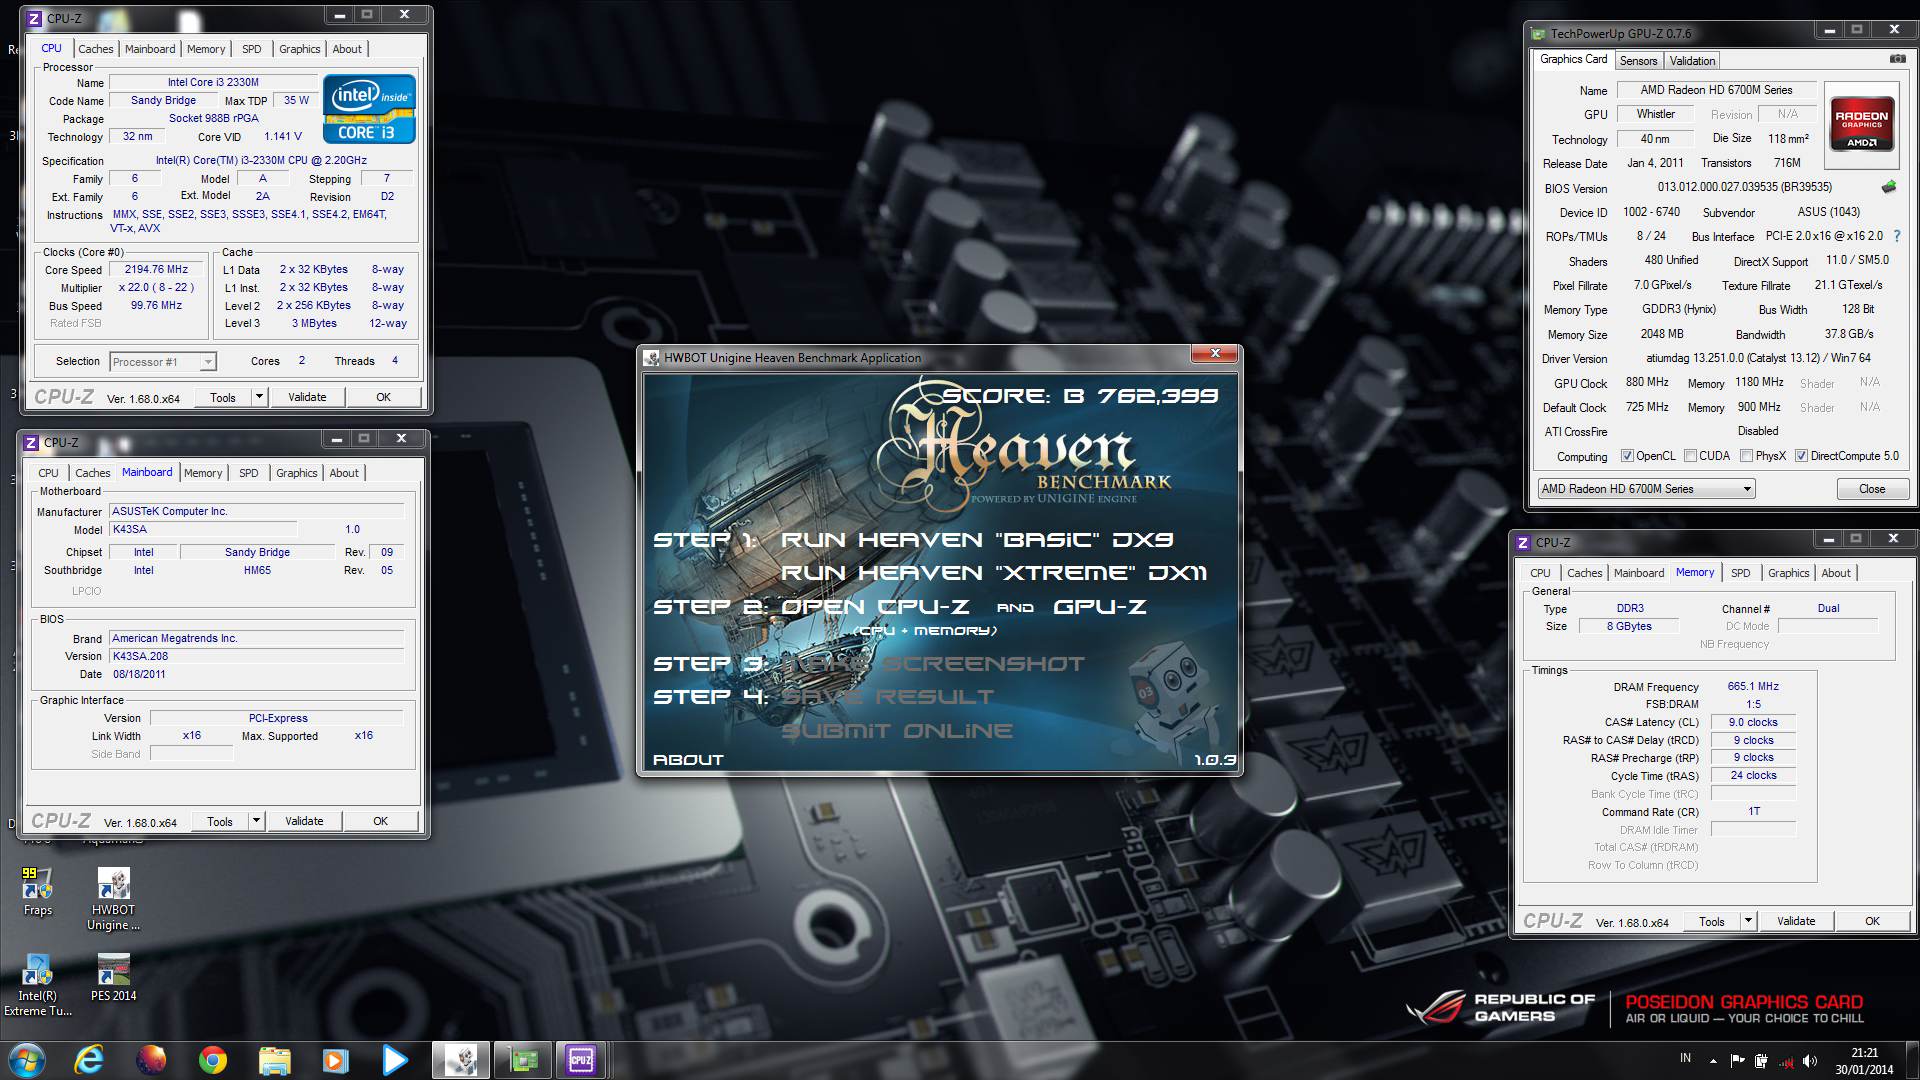1920x1080 pixels.
Task: Click Show Desktop strip at taskbar end
Action: [1913, 1061]
